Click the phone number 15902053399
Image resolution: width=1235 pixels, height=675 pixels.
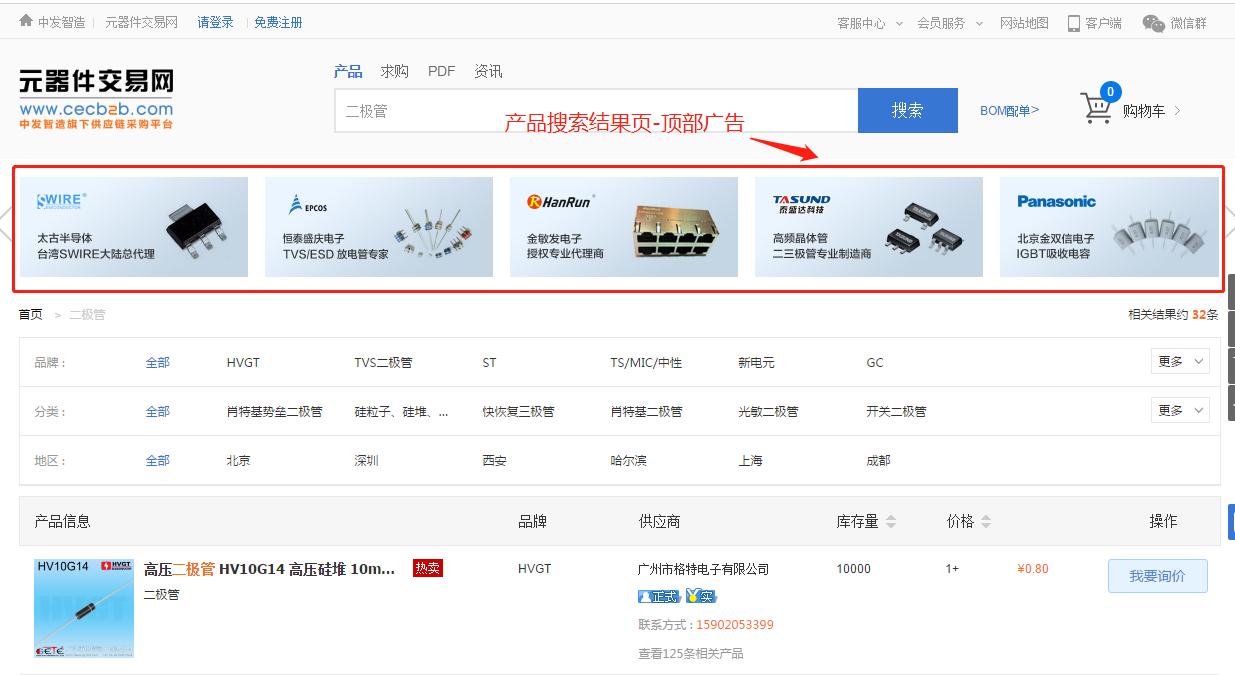click(735, 624)
